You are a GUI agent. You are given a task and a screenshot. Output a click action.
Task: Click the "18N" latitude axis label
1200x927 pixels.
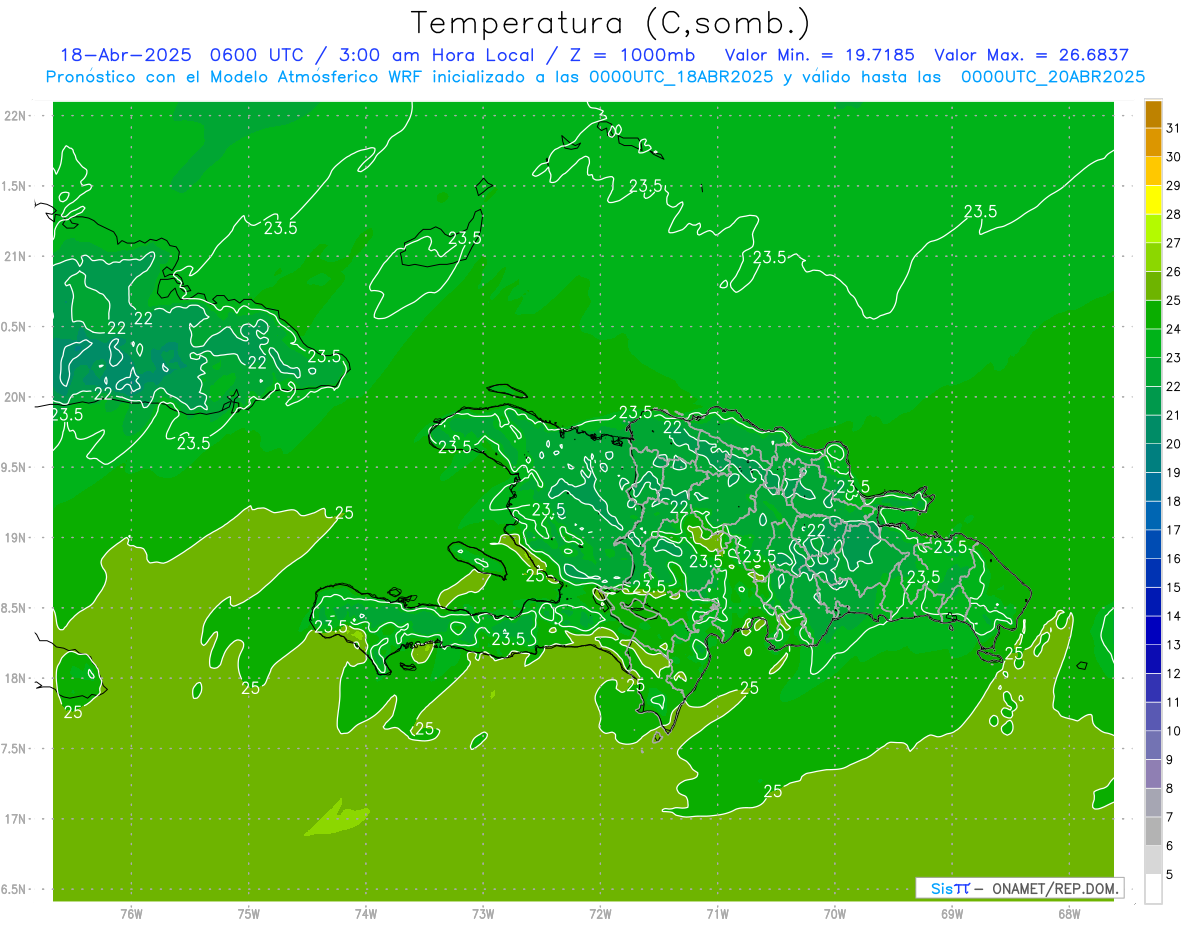pos(16,679)
